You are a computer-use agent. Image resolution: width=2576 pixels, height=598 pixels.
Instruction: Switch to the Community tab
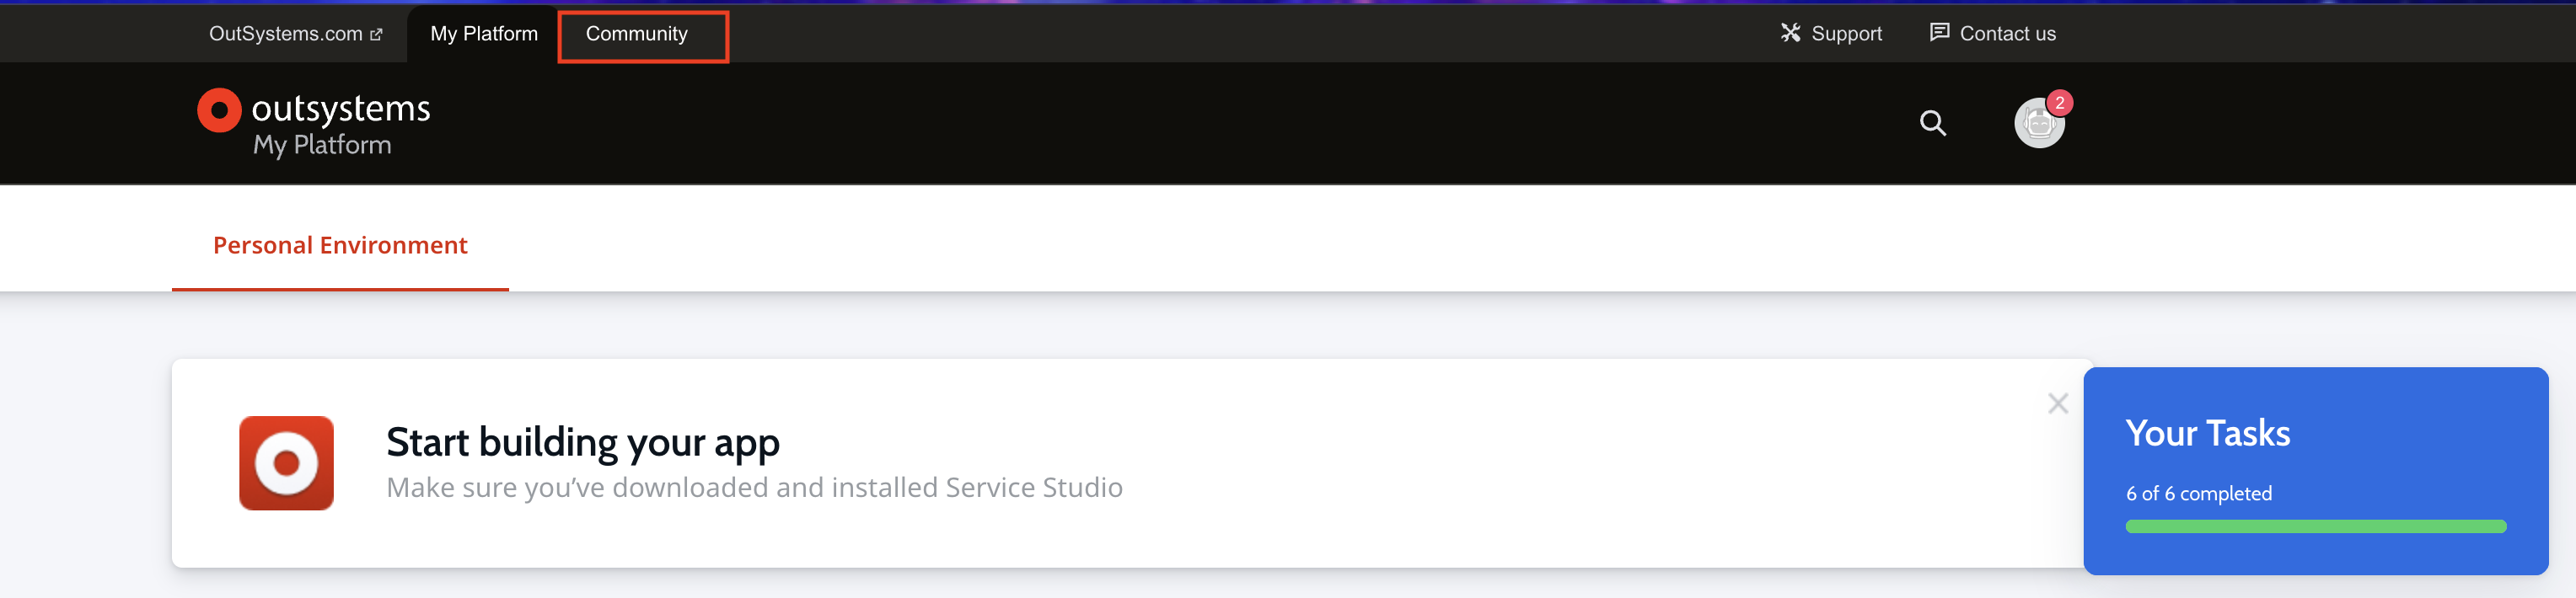click(638, 33)
